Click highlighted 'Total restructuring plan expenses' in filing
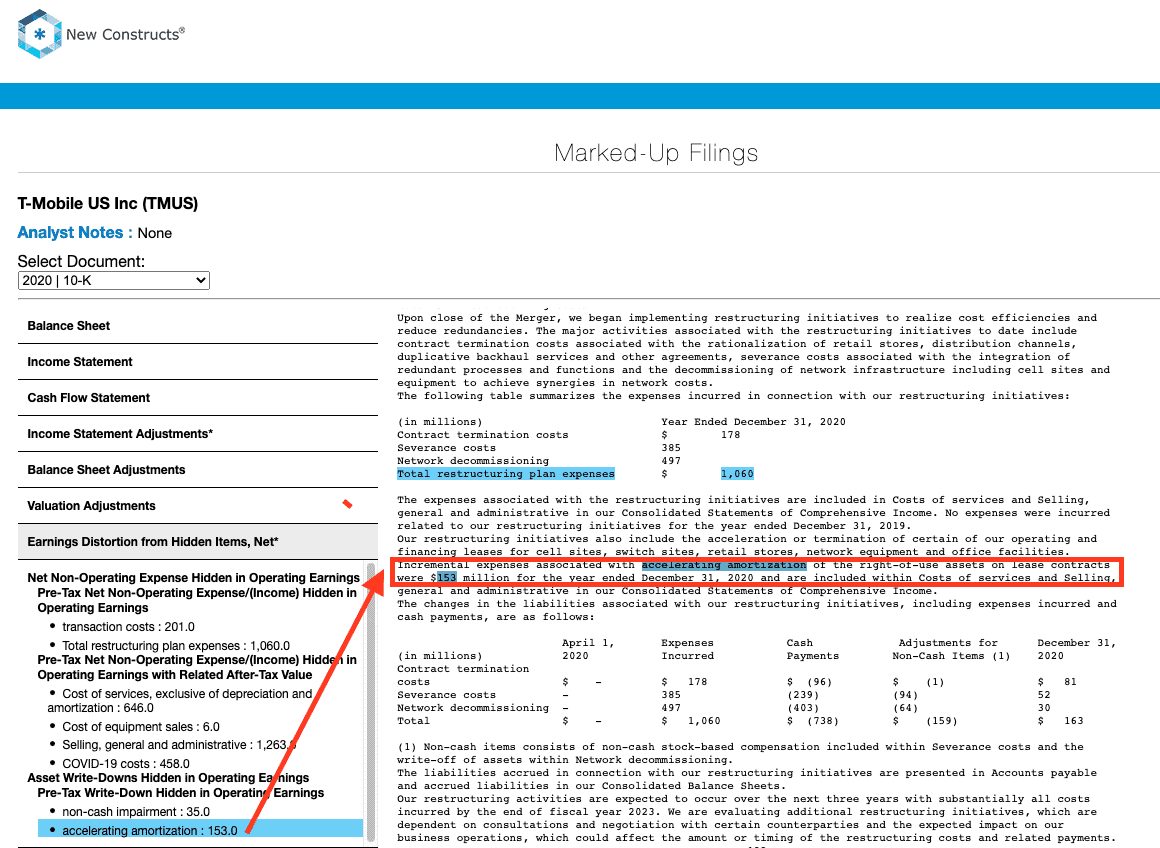Viewport: 1160px width, 848px height. tap(505, 474)
